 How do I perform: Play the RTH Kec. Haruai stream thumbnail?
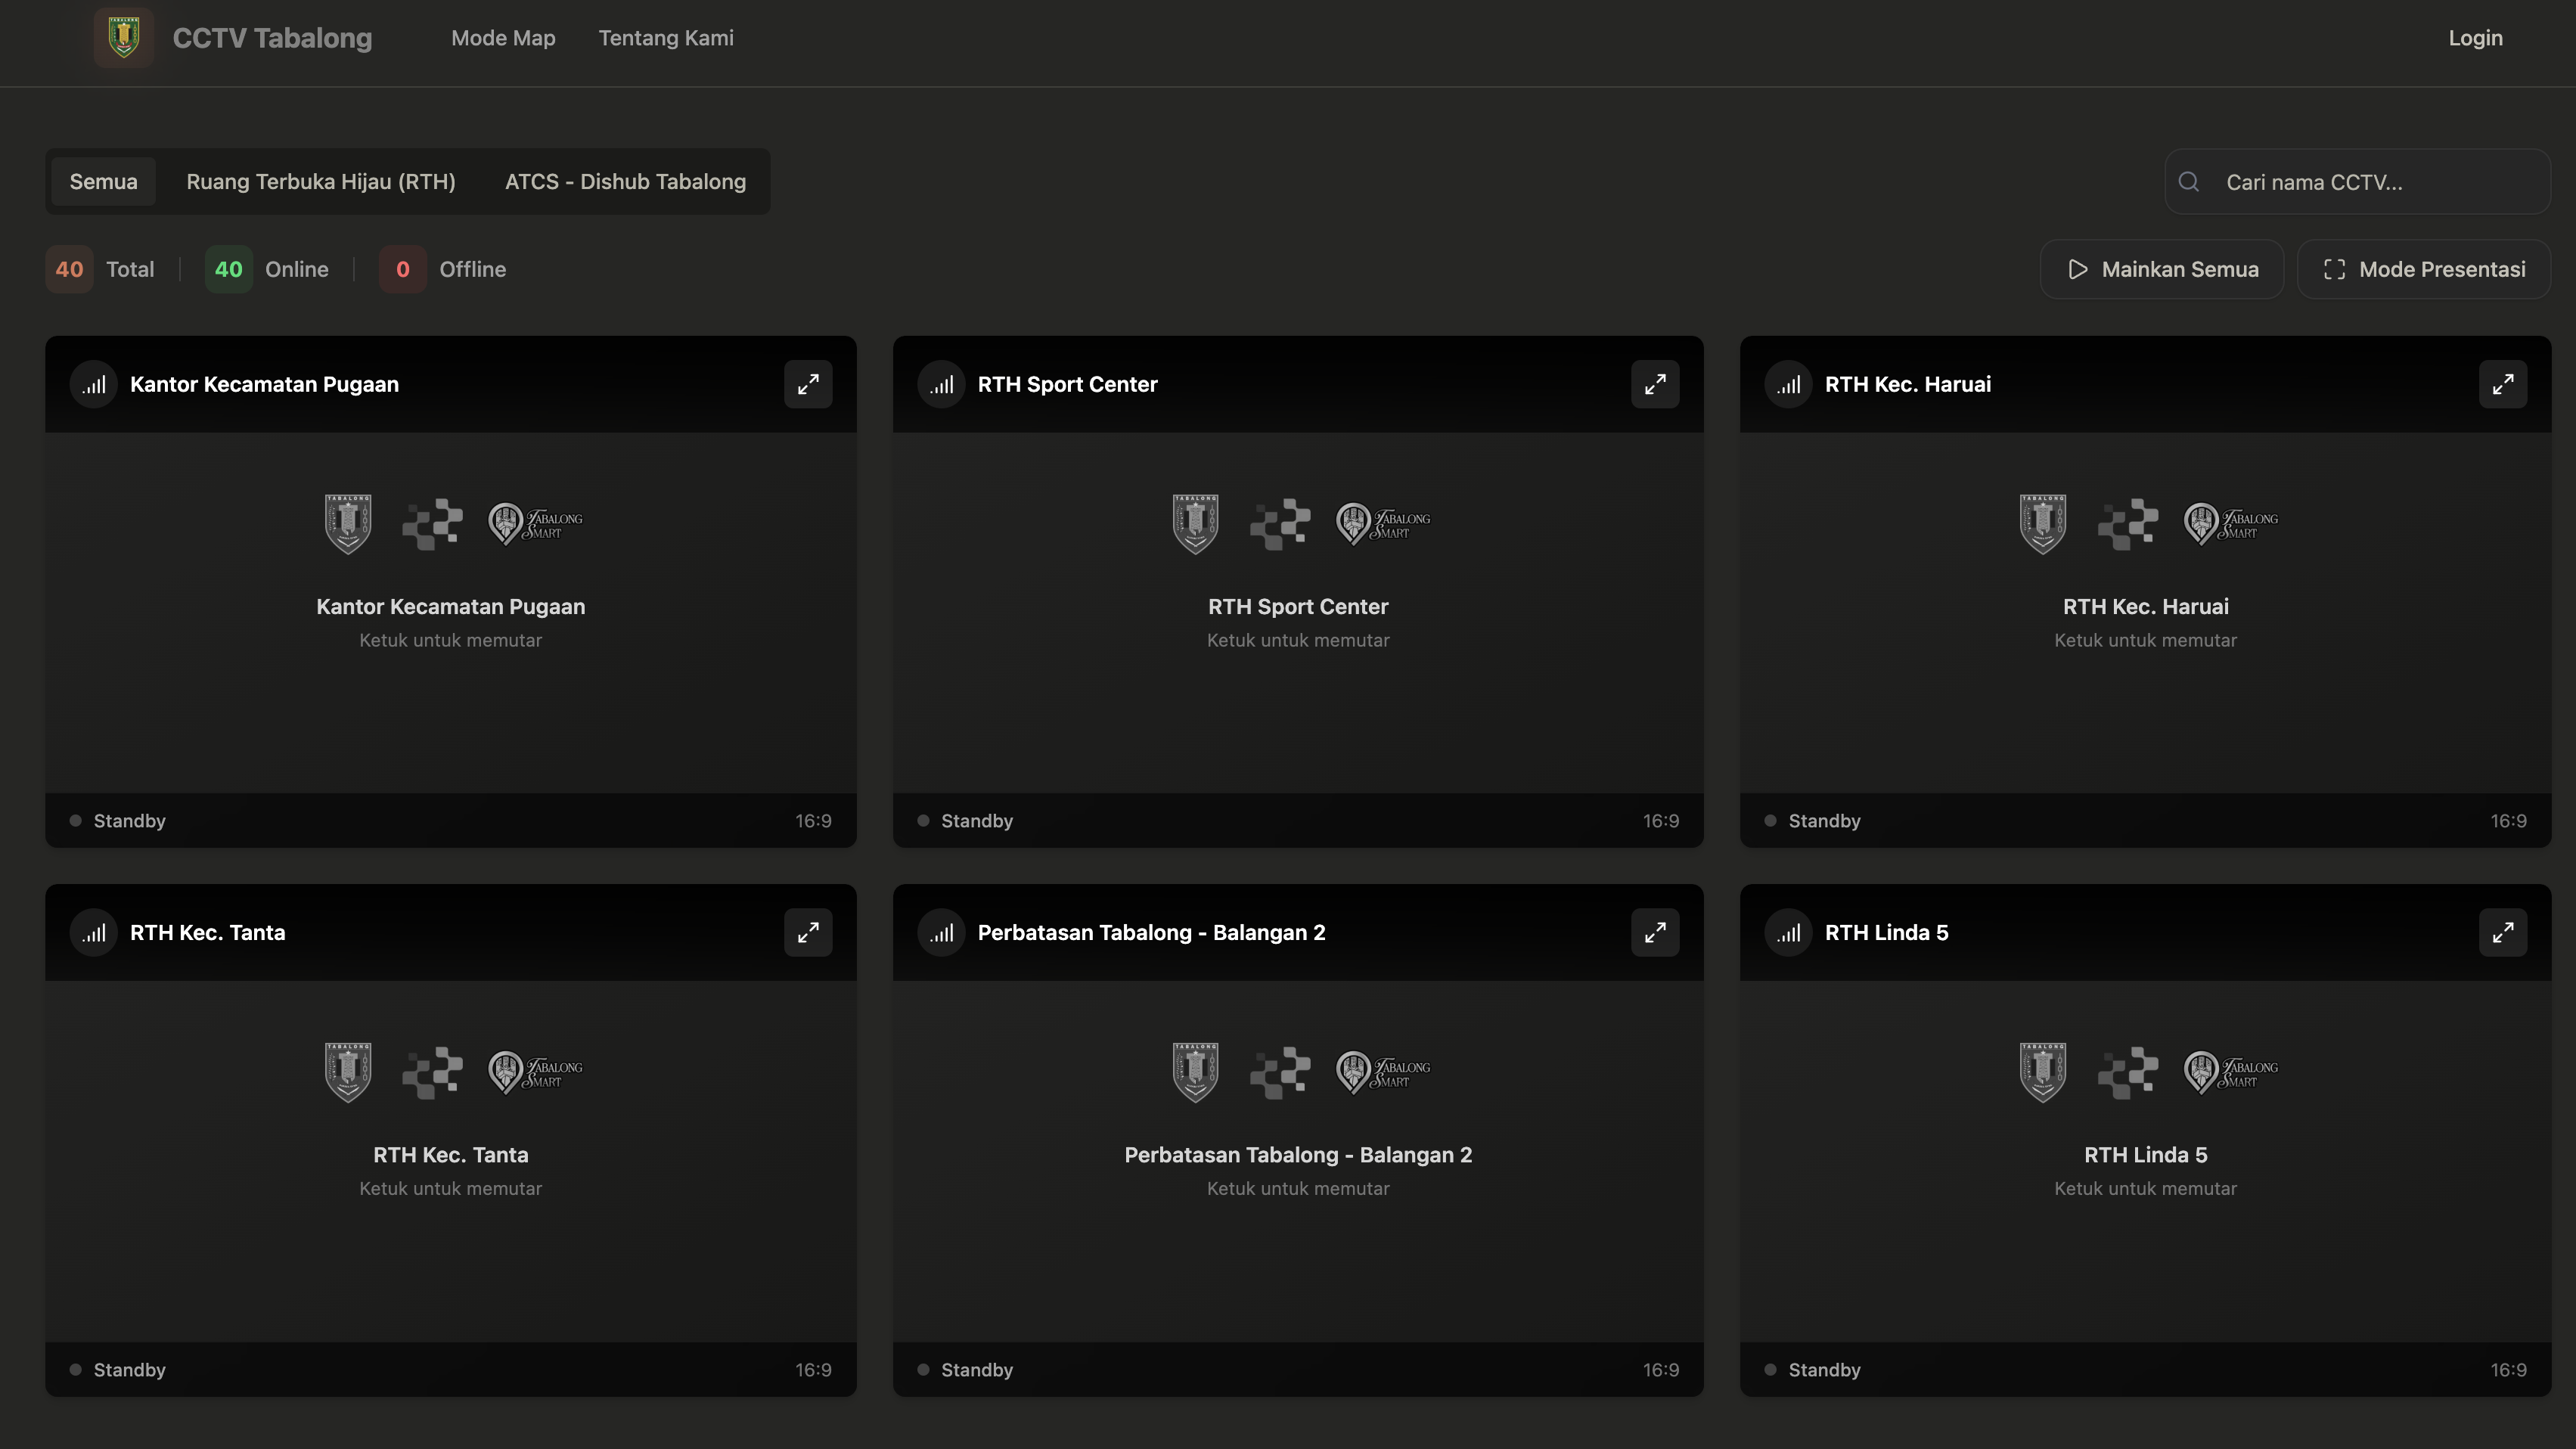coord(2145,612)
